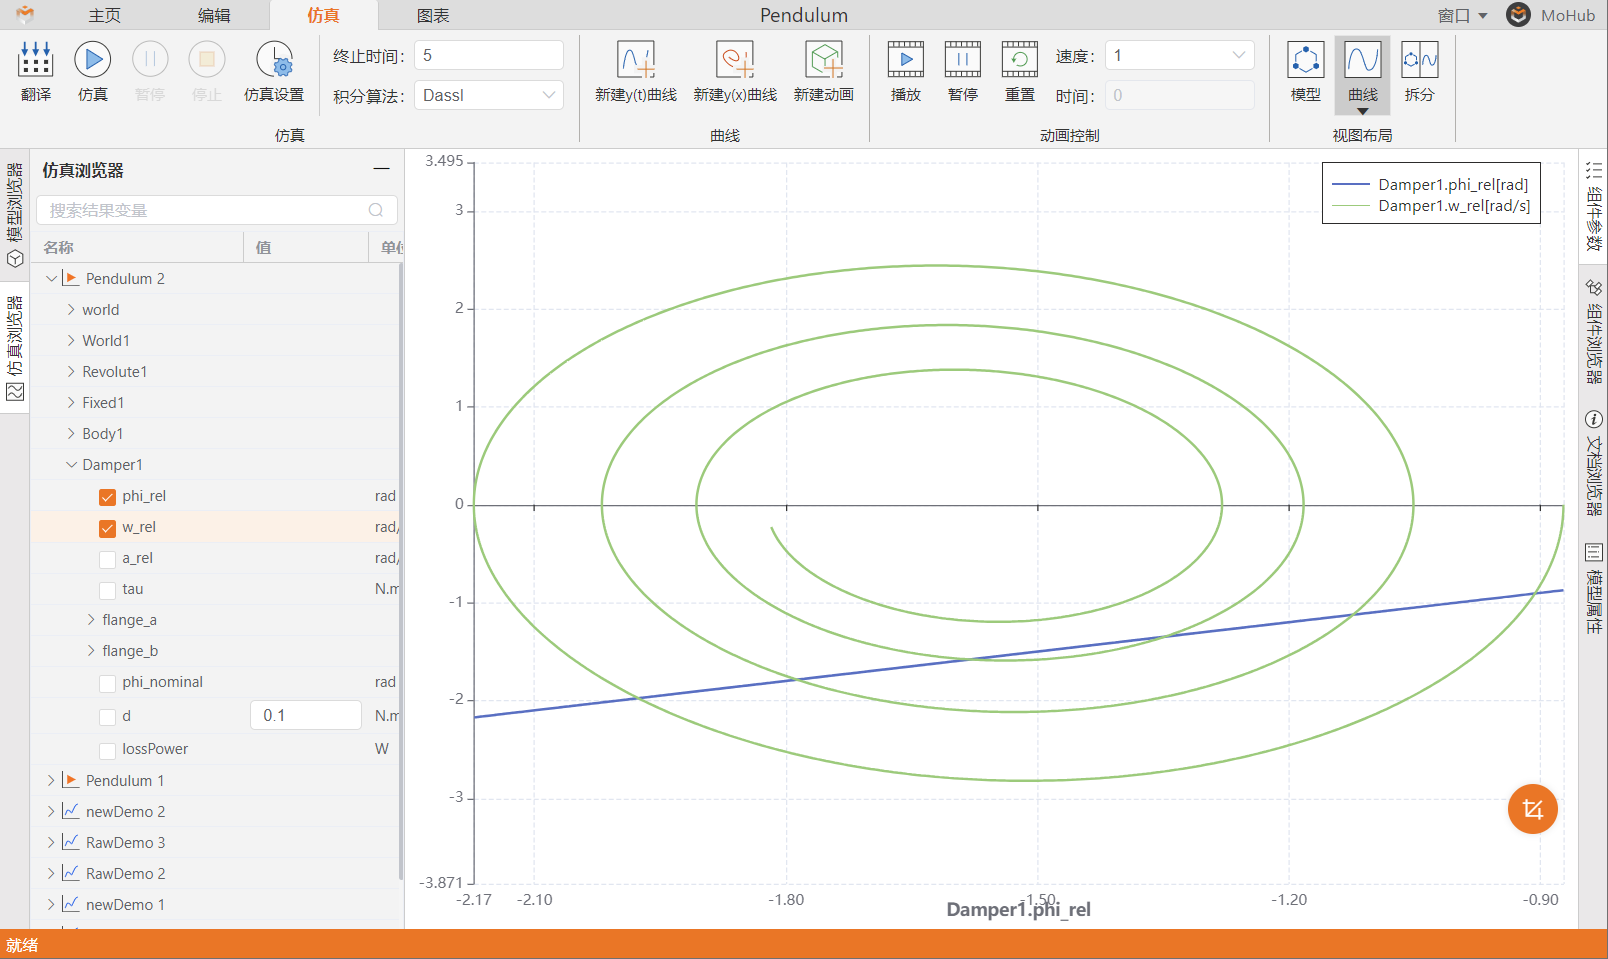The width and height of the screenshot is (1608, 959).
Task: Open the Window (窗口) menu
Action: coord(1462,15)
